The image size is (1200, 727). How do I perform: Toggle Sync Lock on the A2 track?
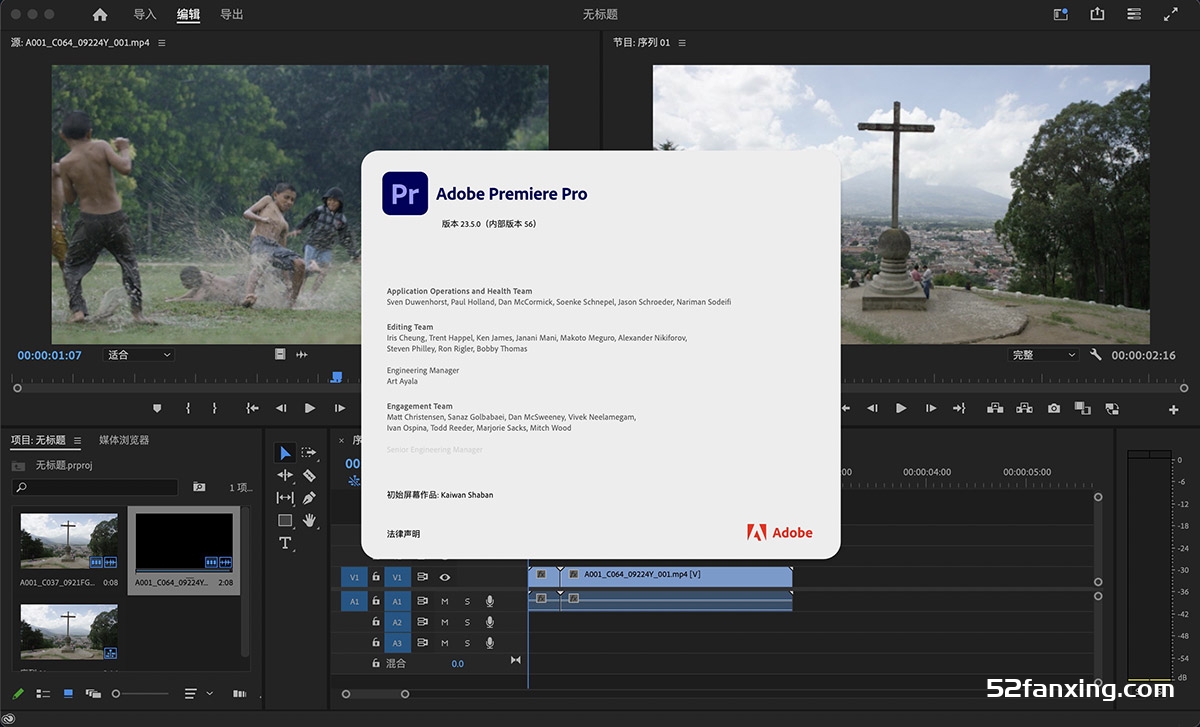point(422,622)
